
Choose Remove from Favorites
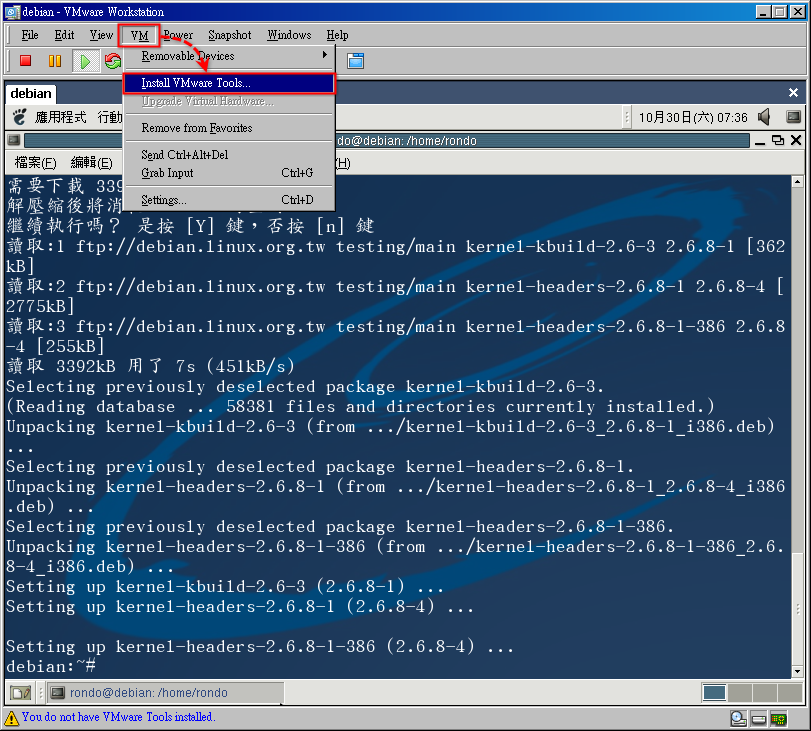point(197,128)
